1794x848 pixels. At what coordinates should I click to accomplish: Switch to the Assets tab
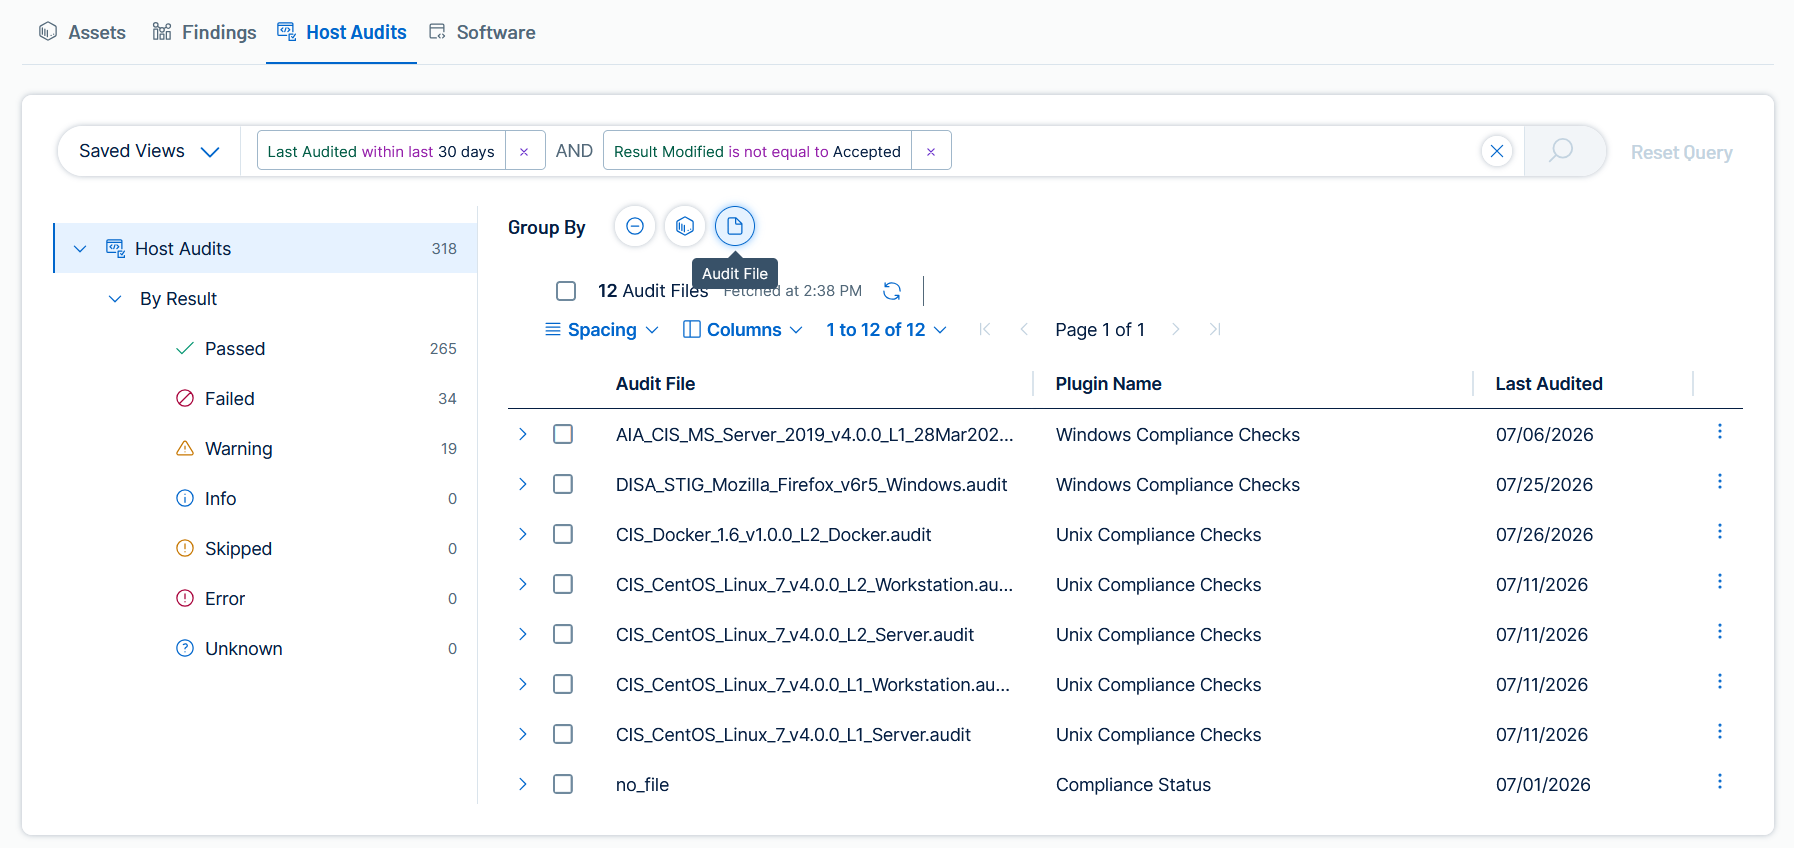pos(82,32)
